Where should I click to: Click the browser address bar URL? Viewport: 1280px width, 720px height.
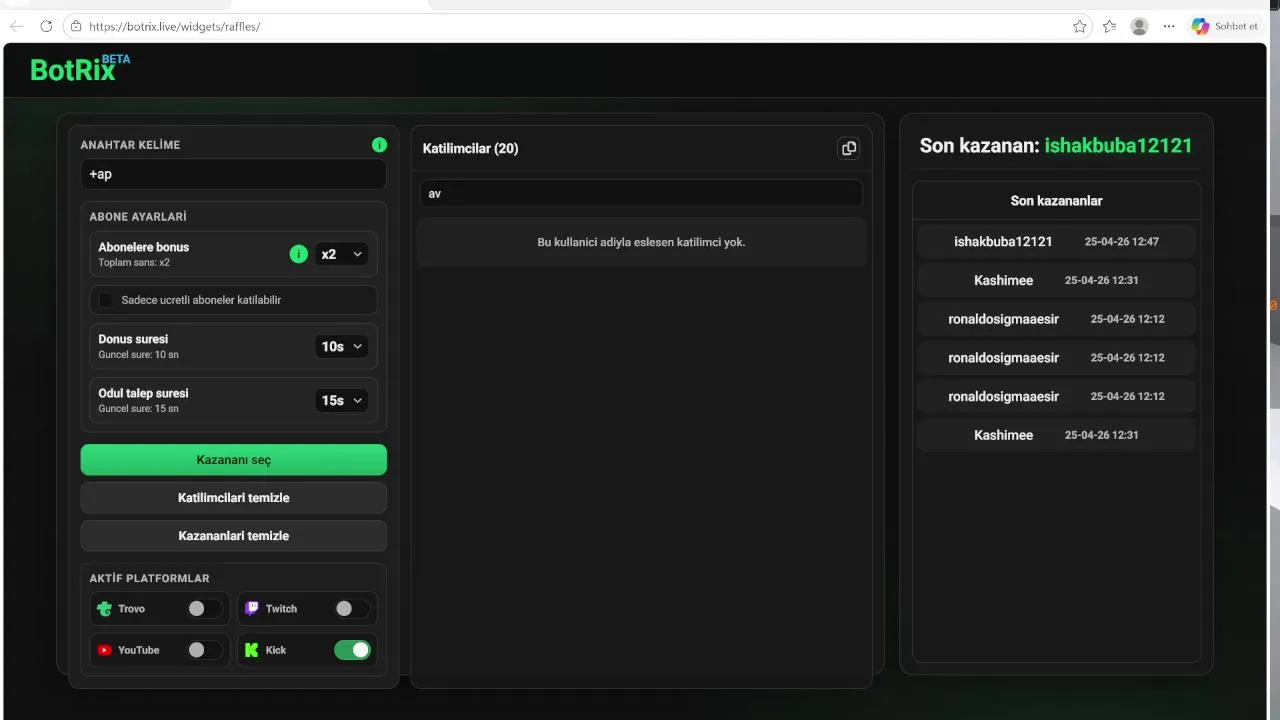174,26
